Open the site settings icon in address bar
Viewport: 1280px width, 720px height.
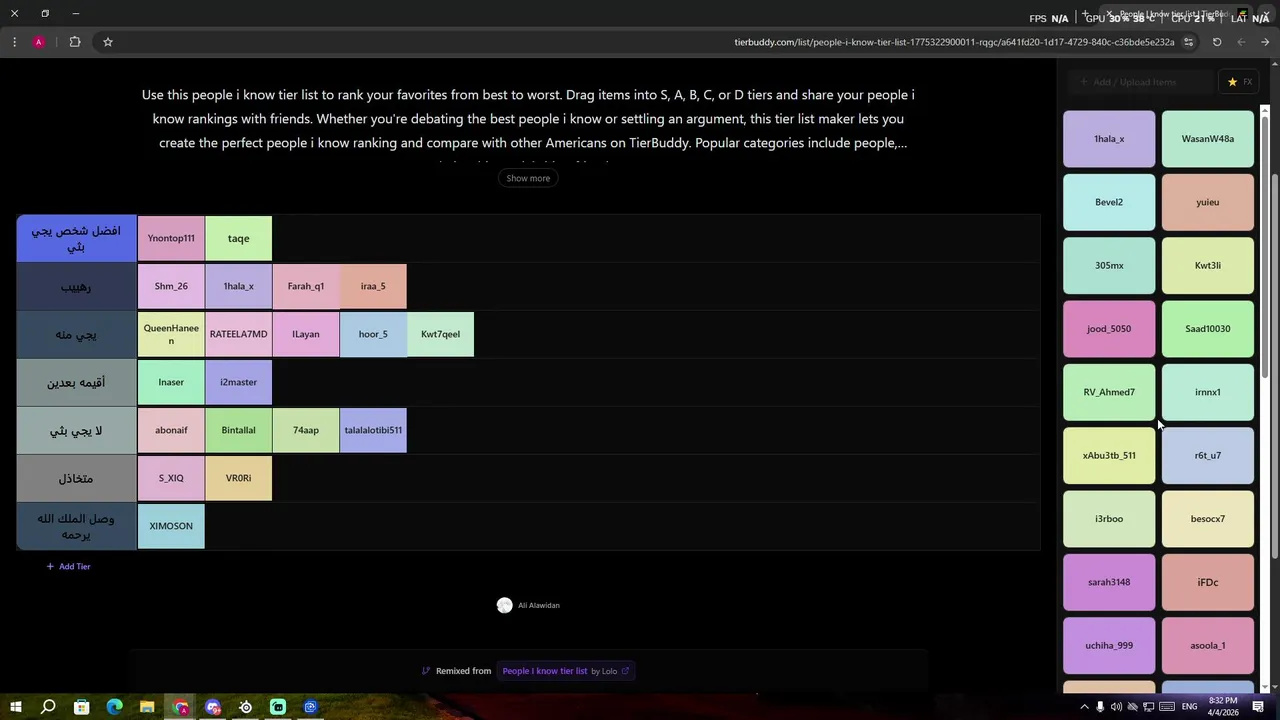pyautogui.click(x=1188, y=42)
